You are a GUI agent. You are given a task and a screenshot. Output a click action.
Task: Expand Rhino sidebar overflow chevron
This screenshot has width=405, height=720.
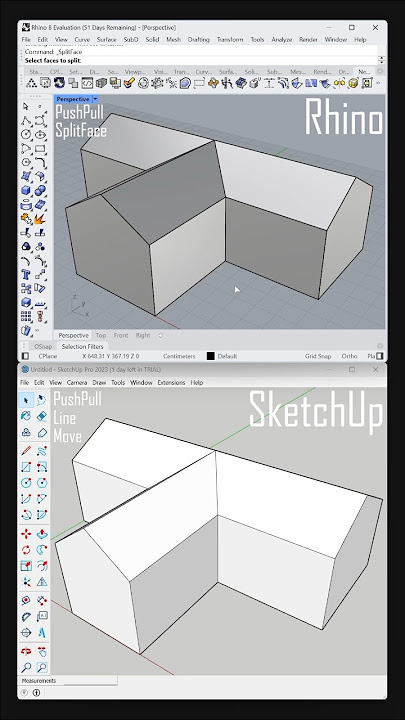(37, 330)
